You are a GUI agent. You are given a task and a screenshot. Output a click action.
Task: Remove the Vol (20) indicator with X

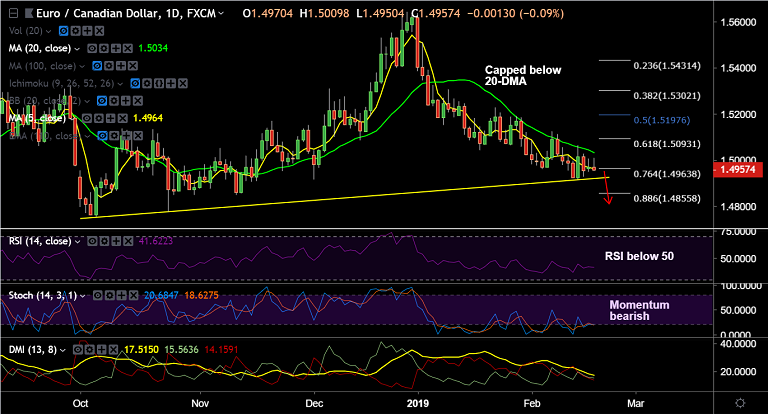[99, 31]
